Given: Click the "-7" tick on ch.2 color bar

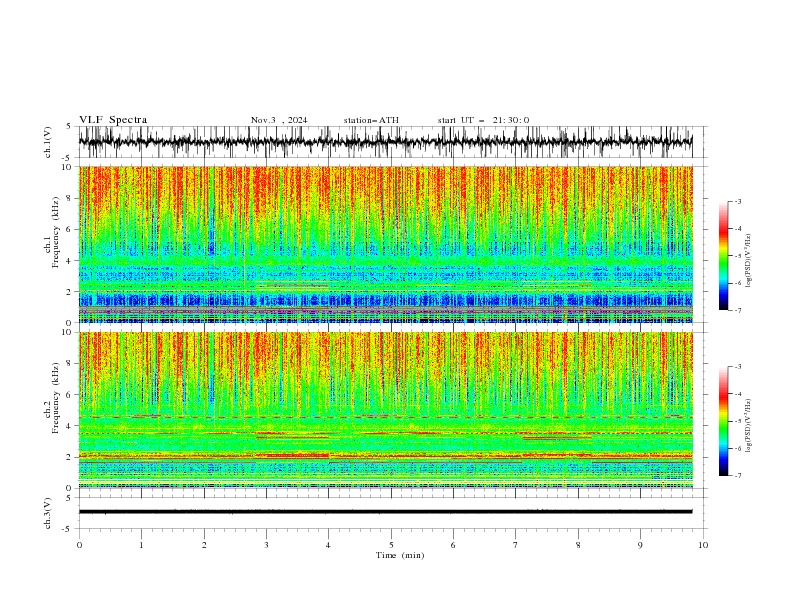Looking at the screenshot, I should click(x=738, y=475).
